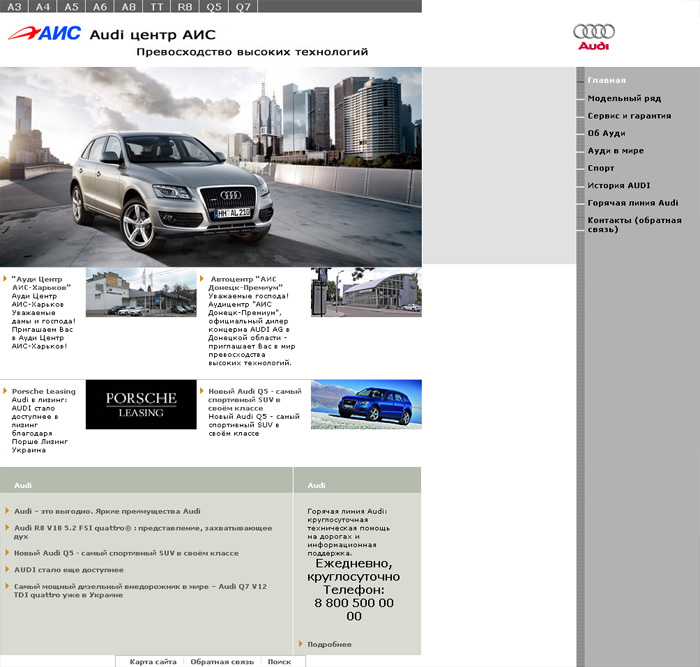Open Audi R8 V10 5.2 FSI quattro link
Image resolution: width=700 pixels, height=667 pixels.
coord(143,532)
